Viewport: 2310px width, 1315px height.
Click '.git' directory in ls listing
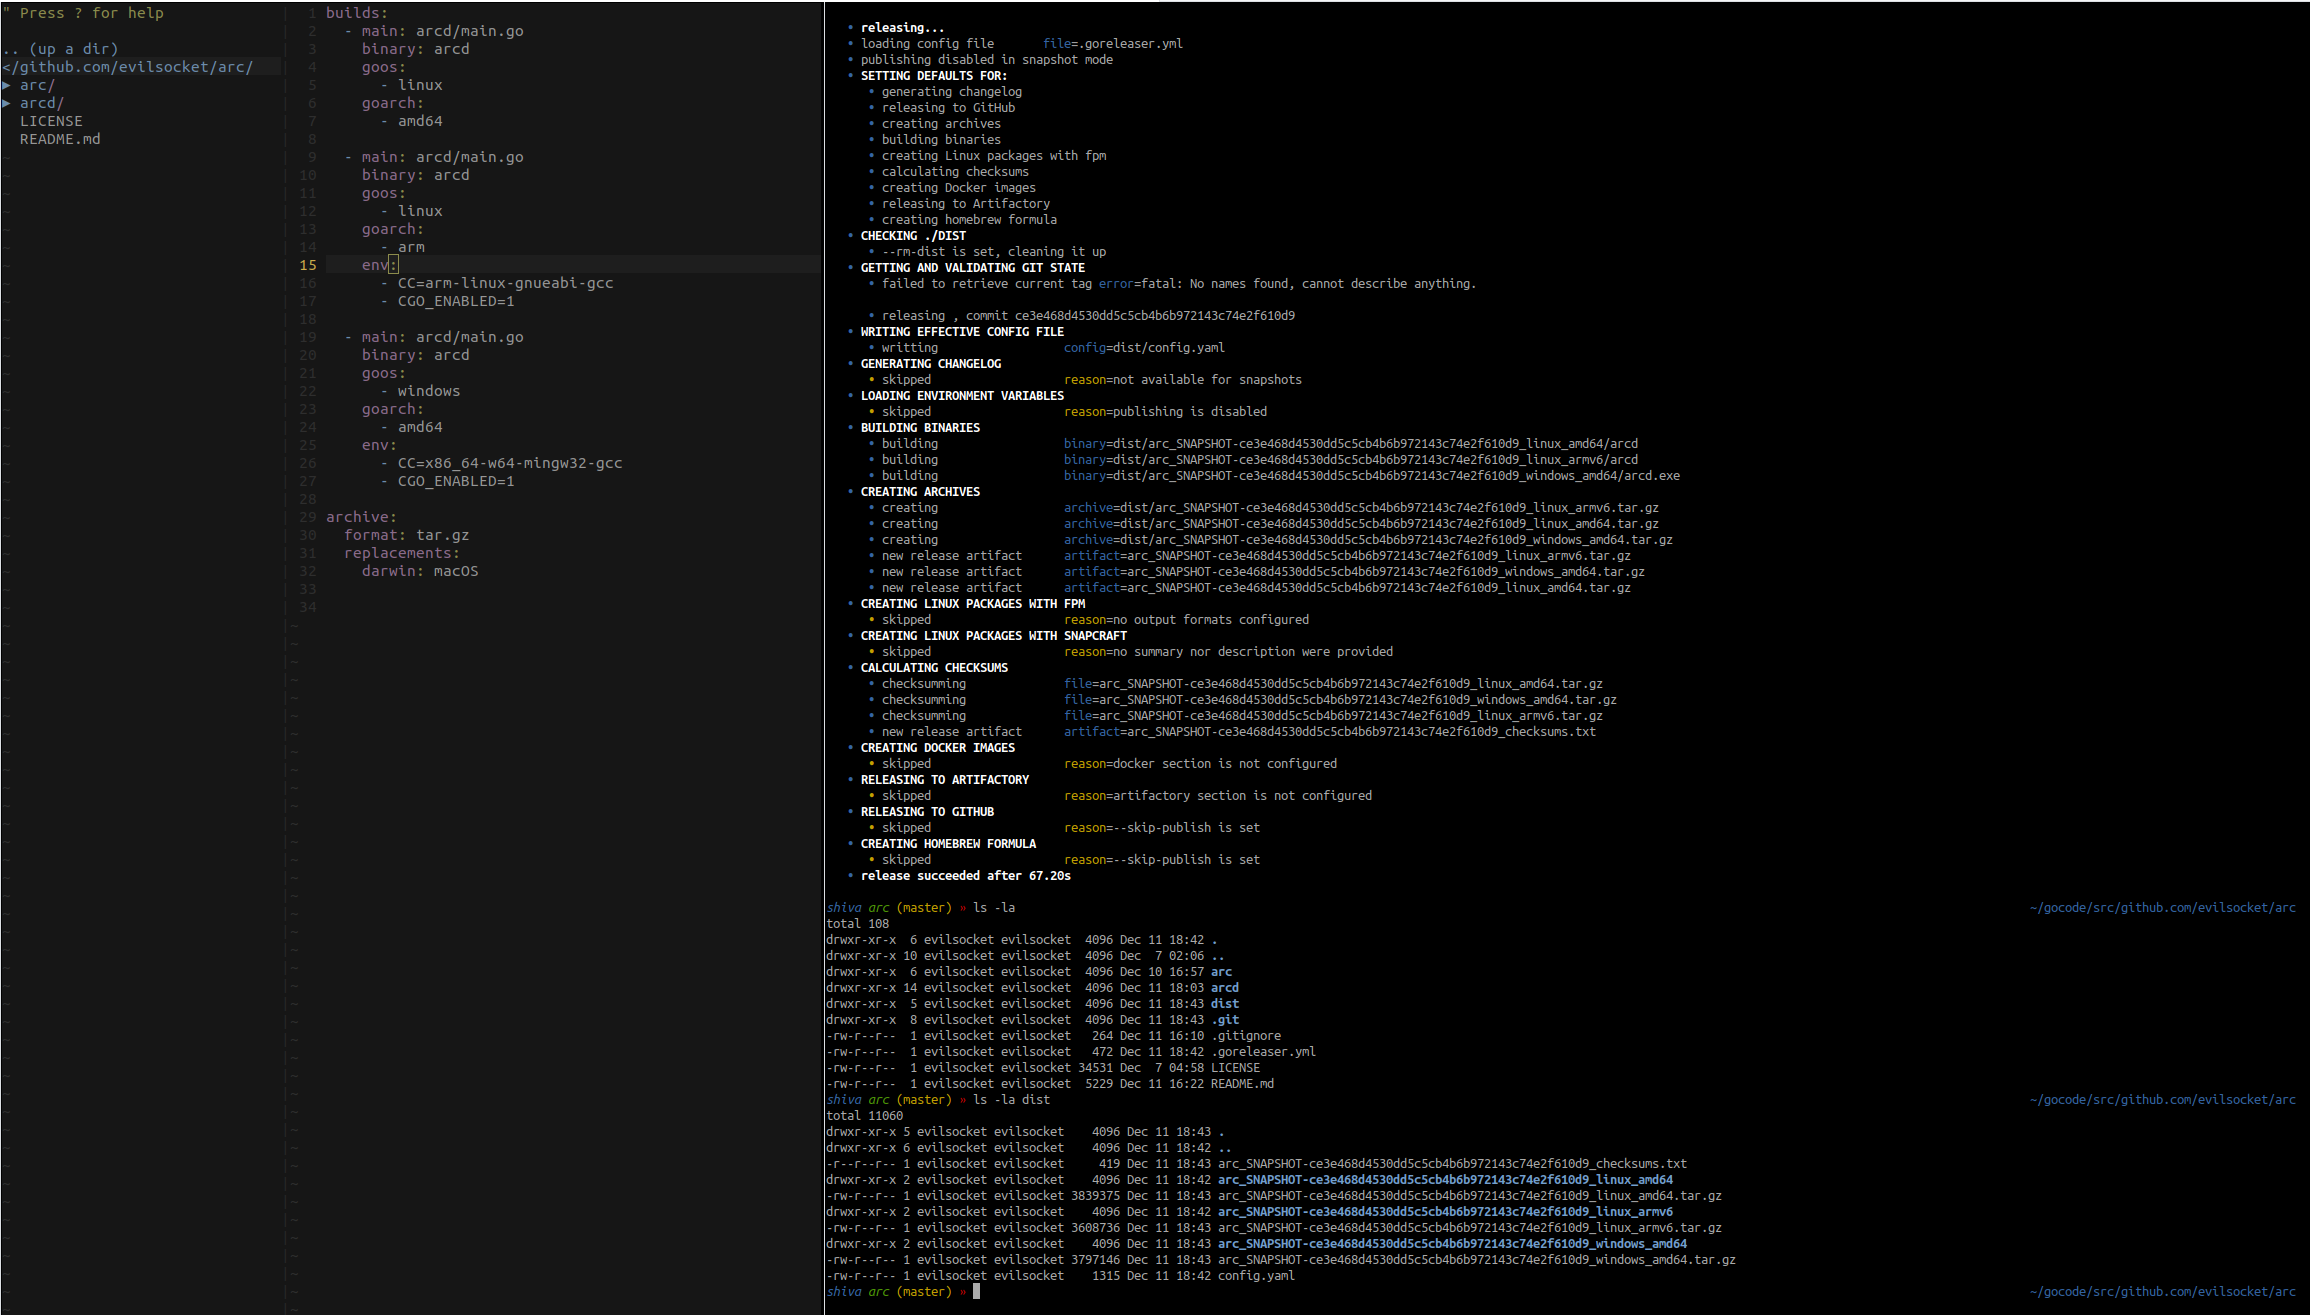pos(1225,1020)
